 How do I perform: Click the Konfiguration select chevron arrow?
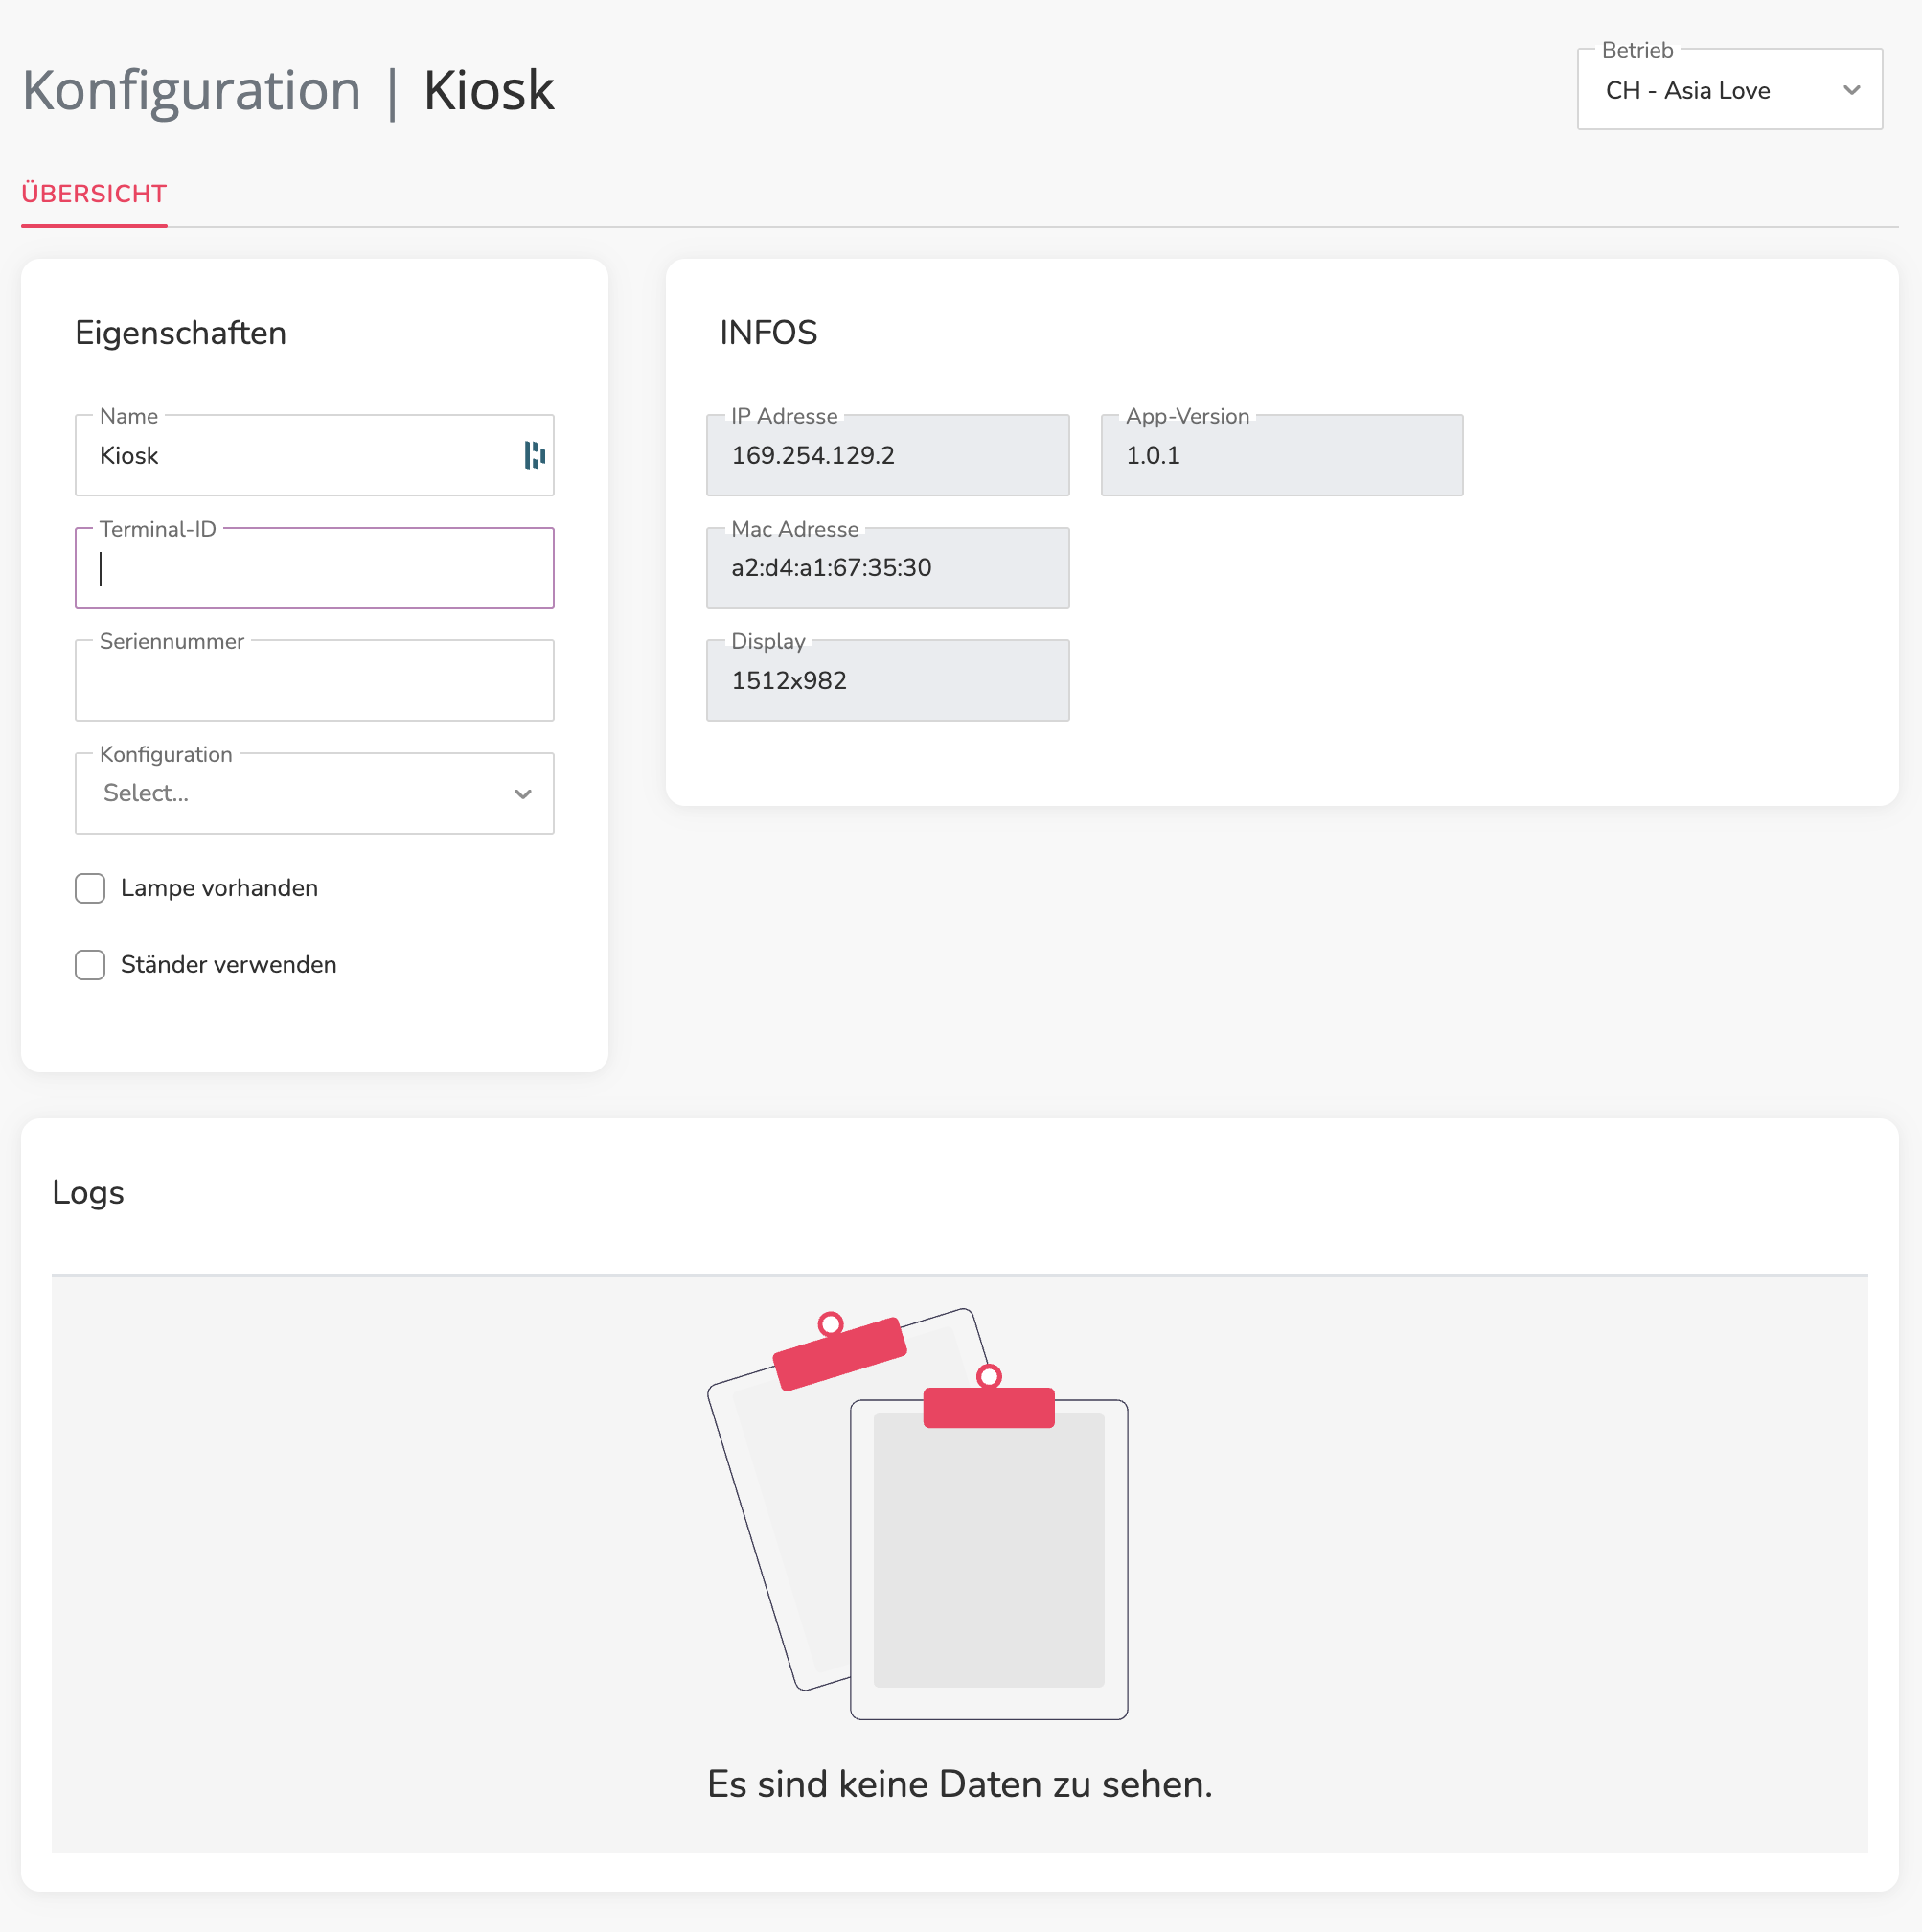[523, 794]
